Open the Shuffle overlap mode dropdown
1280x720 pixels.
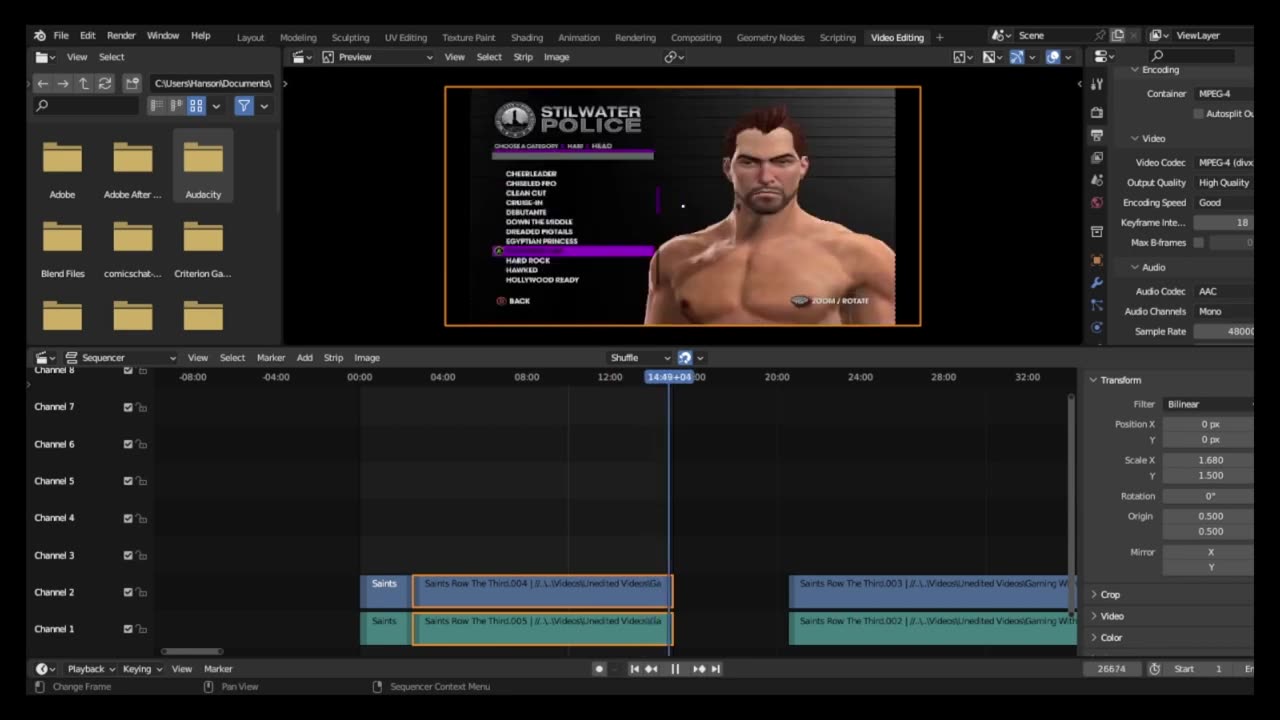click(640, 357)
